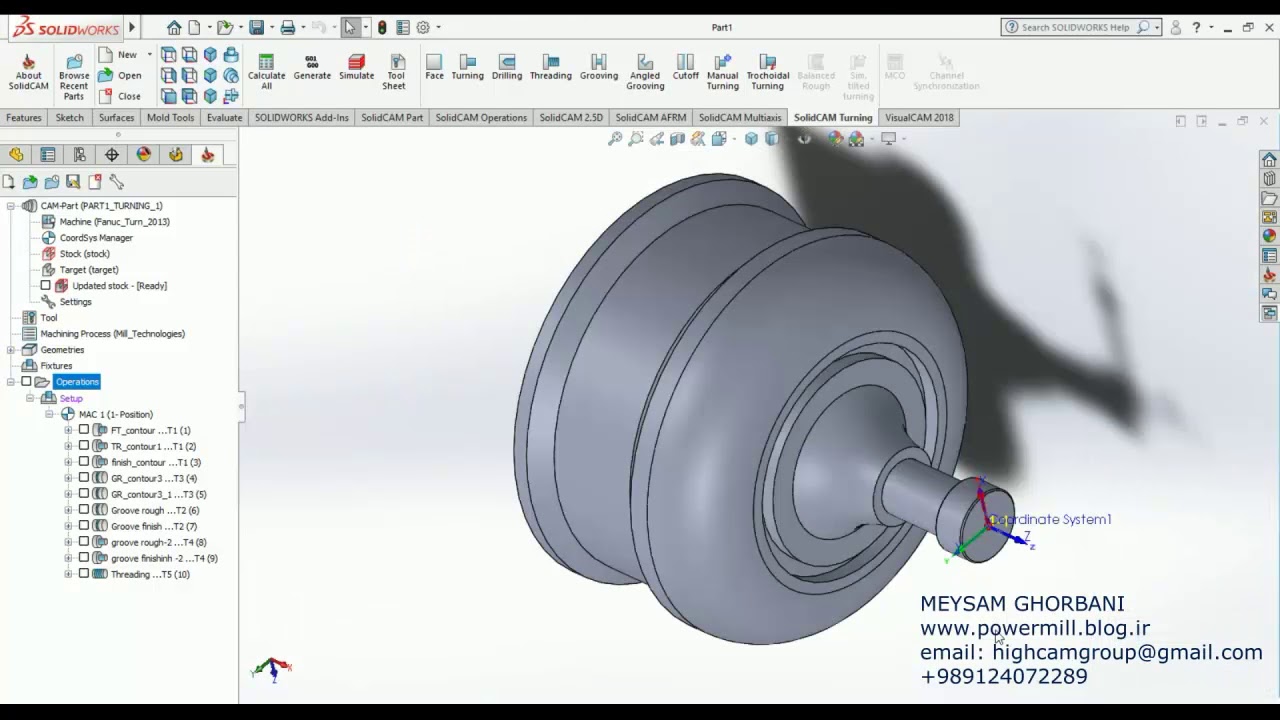Collapse the Setup node
The height and width of the screenshot is (720, 1280).
(30, 398)
